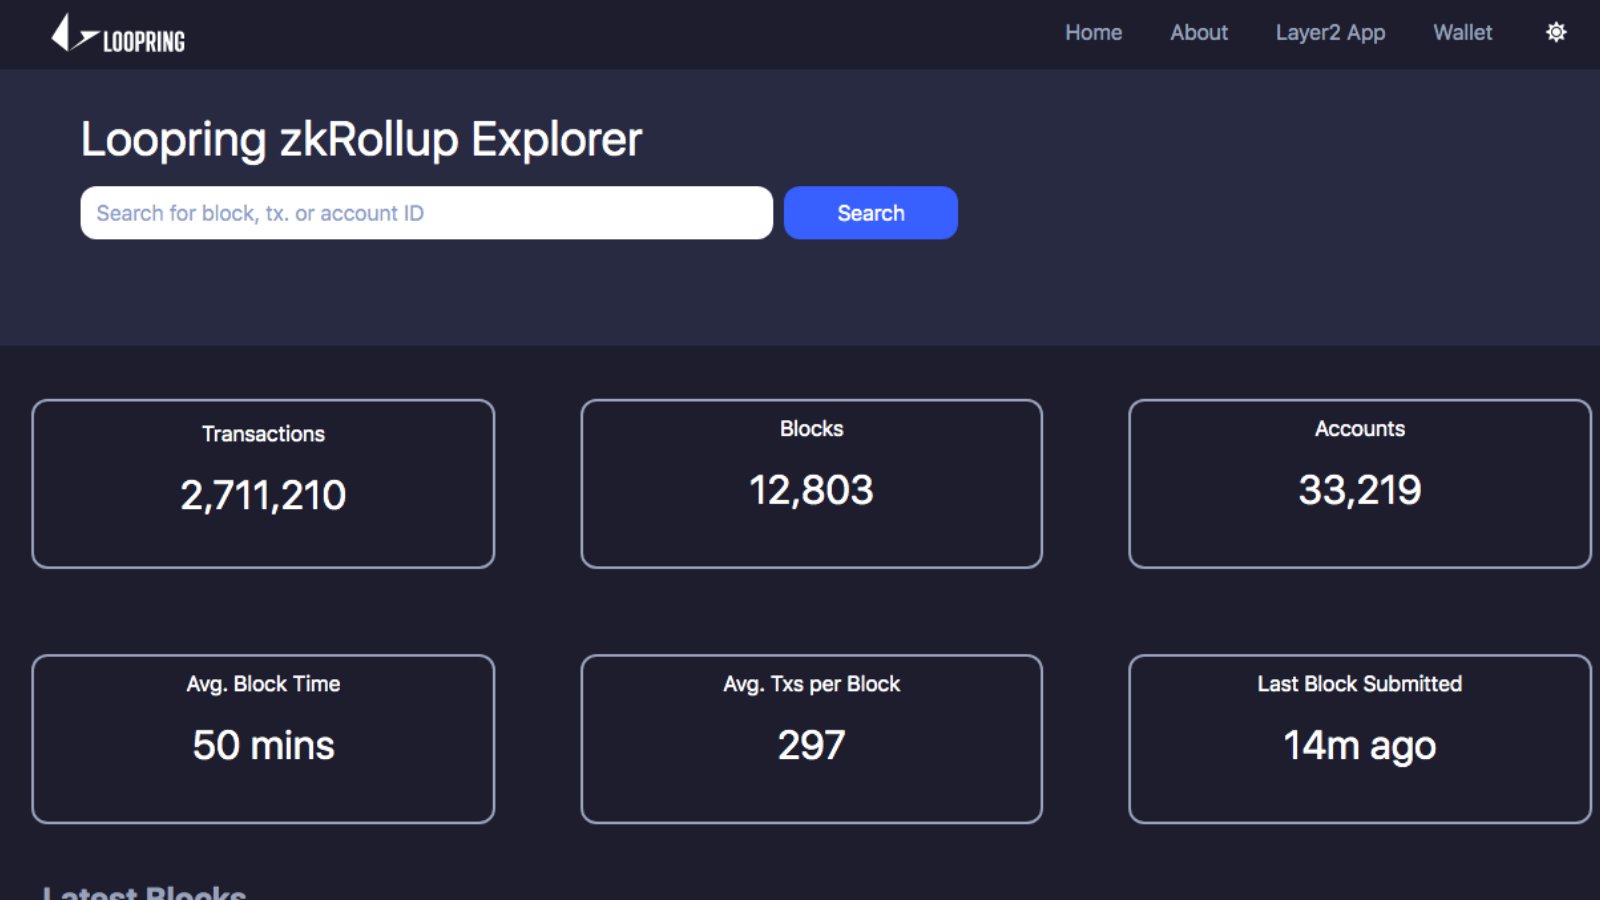Click the block count 12,803
The height and width of the screenshot is (900, 1600).
pyautogui.click(x=811, y=490)
